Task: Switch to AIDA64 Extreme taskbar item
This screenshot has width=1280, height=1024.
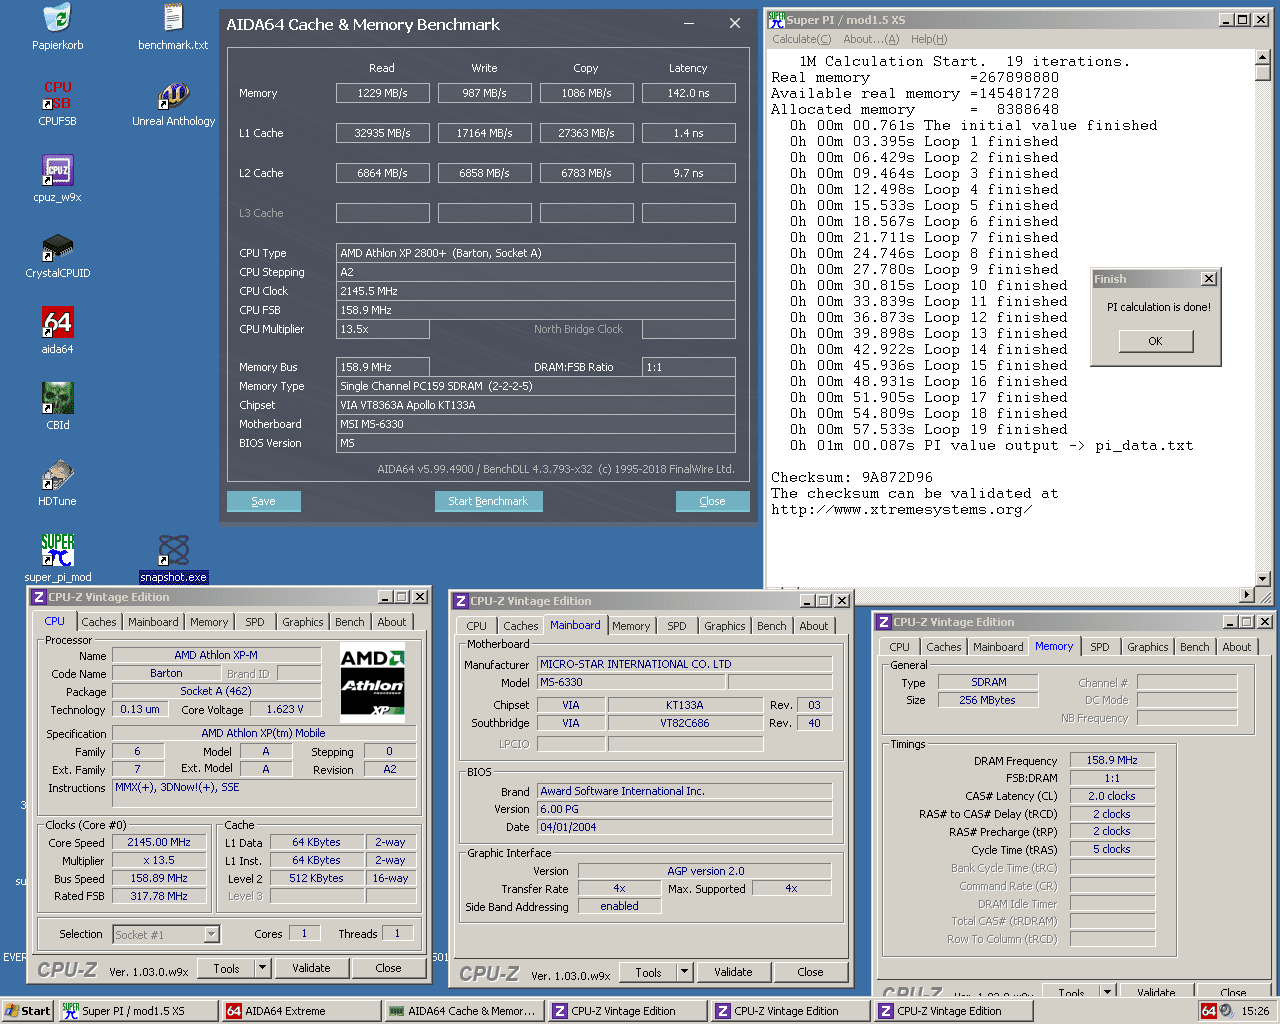Action: (299, 1011)
